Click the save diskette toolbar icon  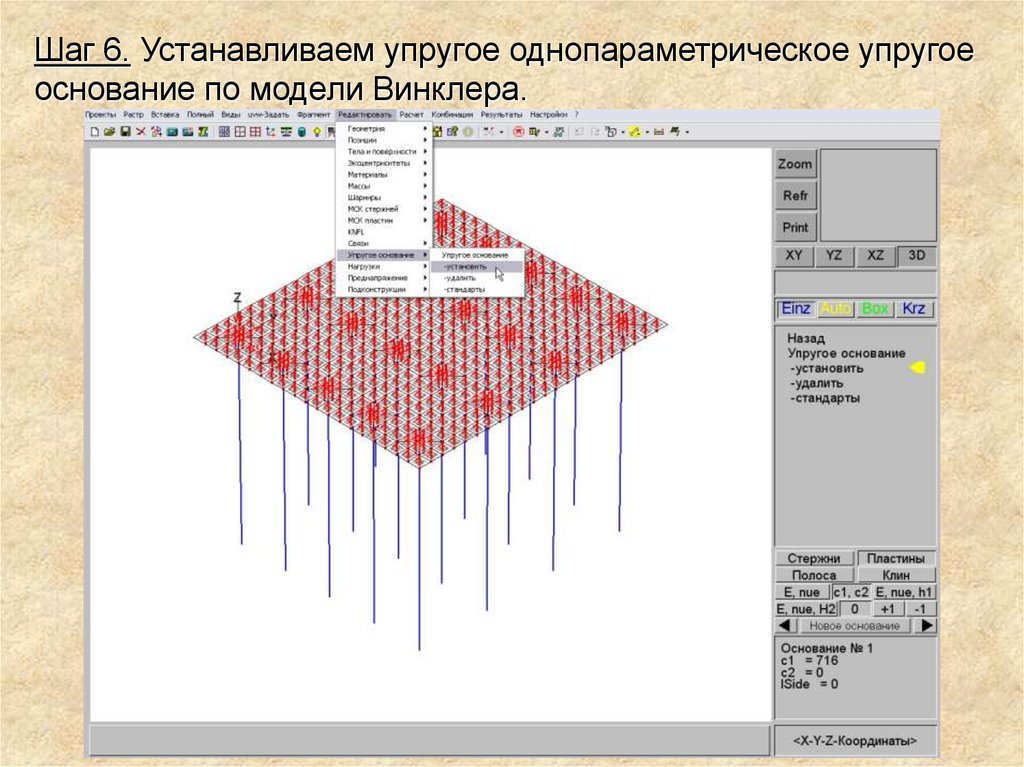pyautogui.click(x=125, y=132)
